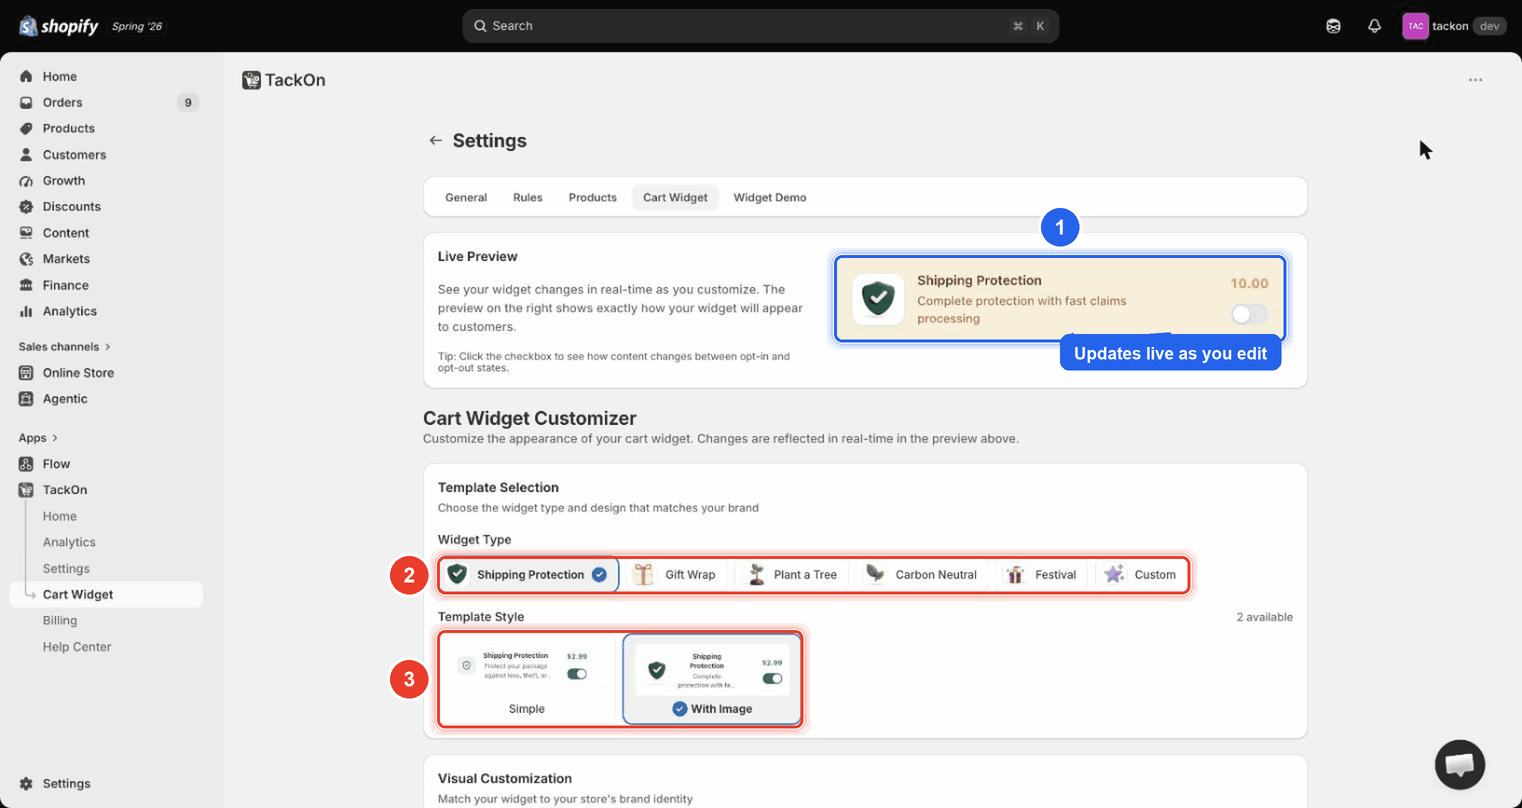Image resolution: width=1522 pixels, height=808 pixels.
Task: Open Settings under the TackOn app
Action: pos(66,568)
